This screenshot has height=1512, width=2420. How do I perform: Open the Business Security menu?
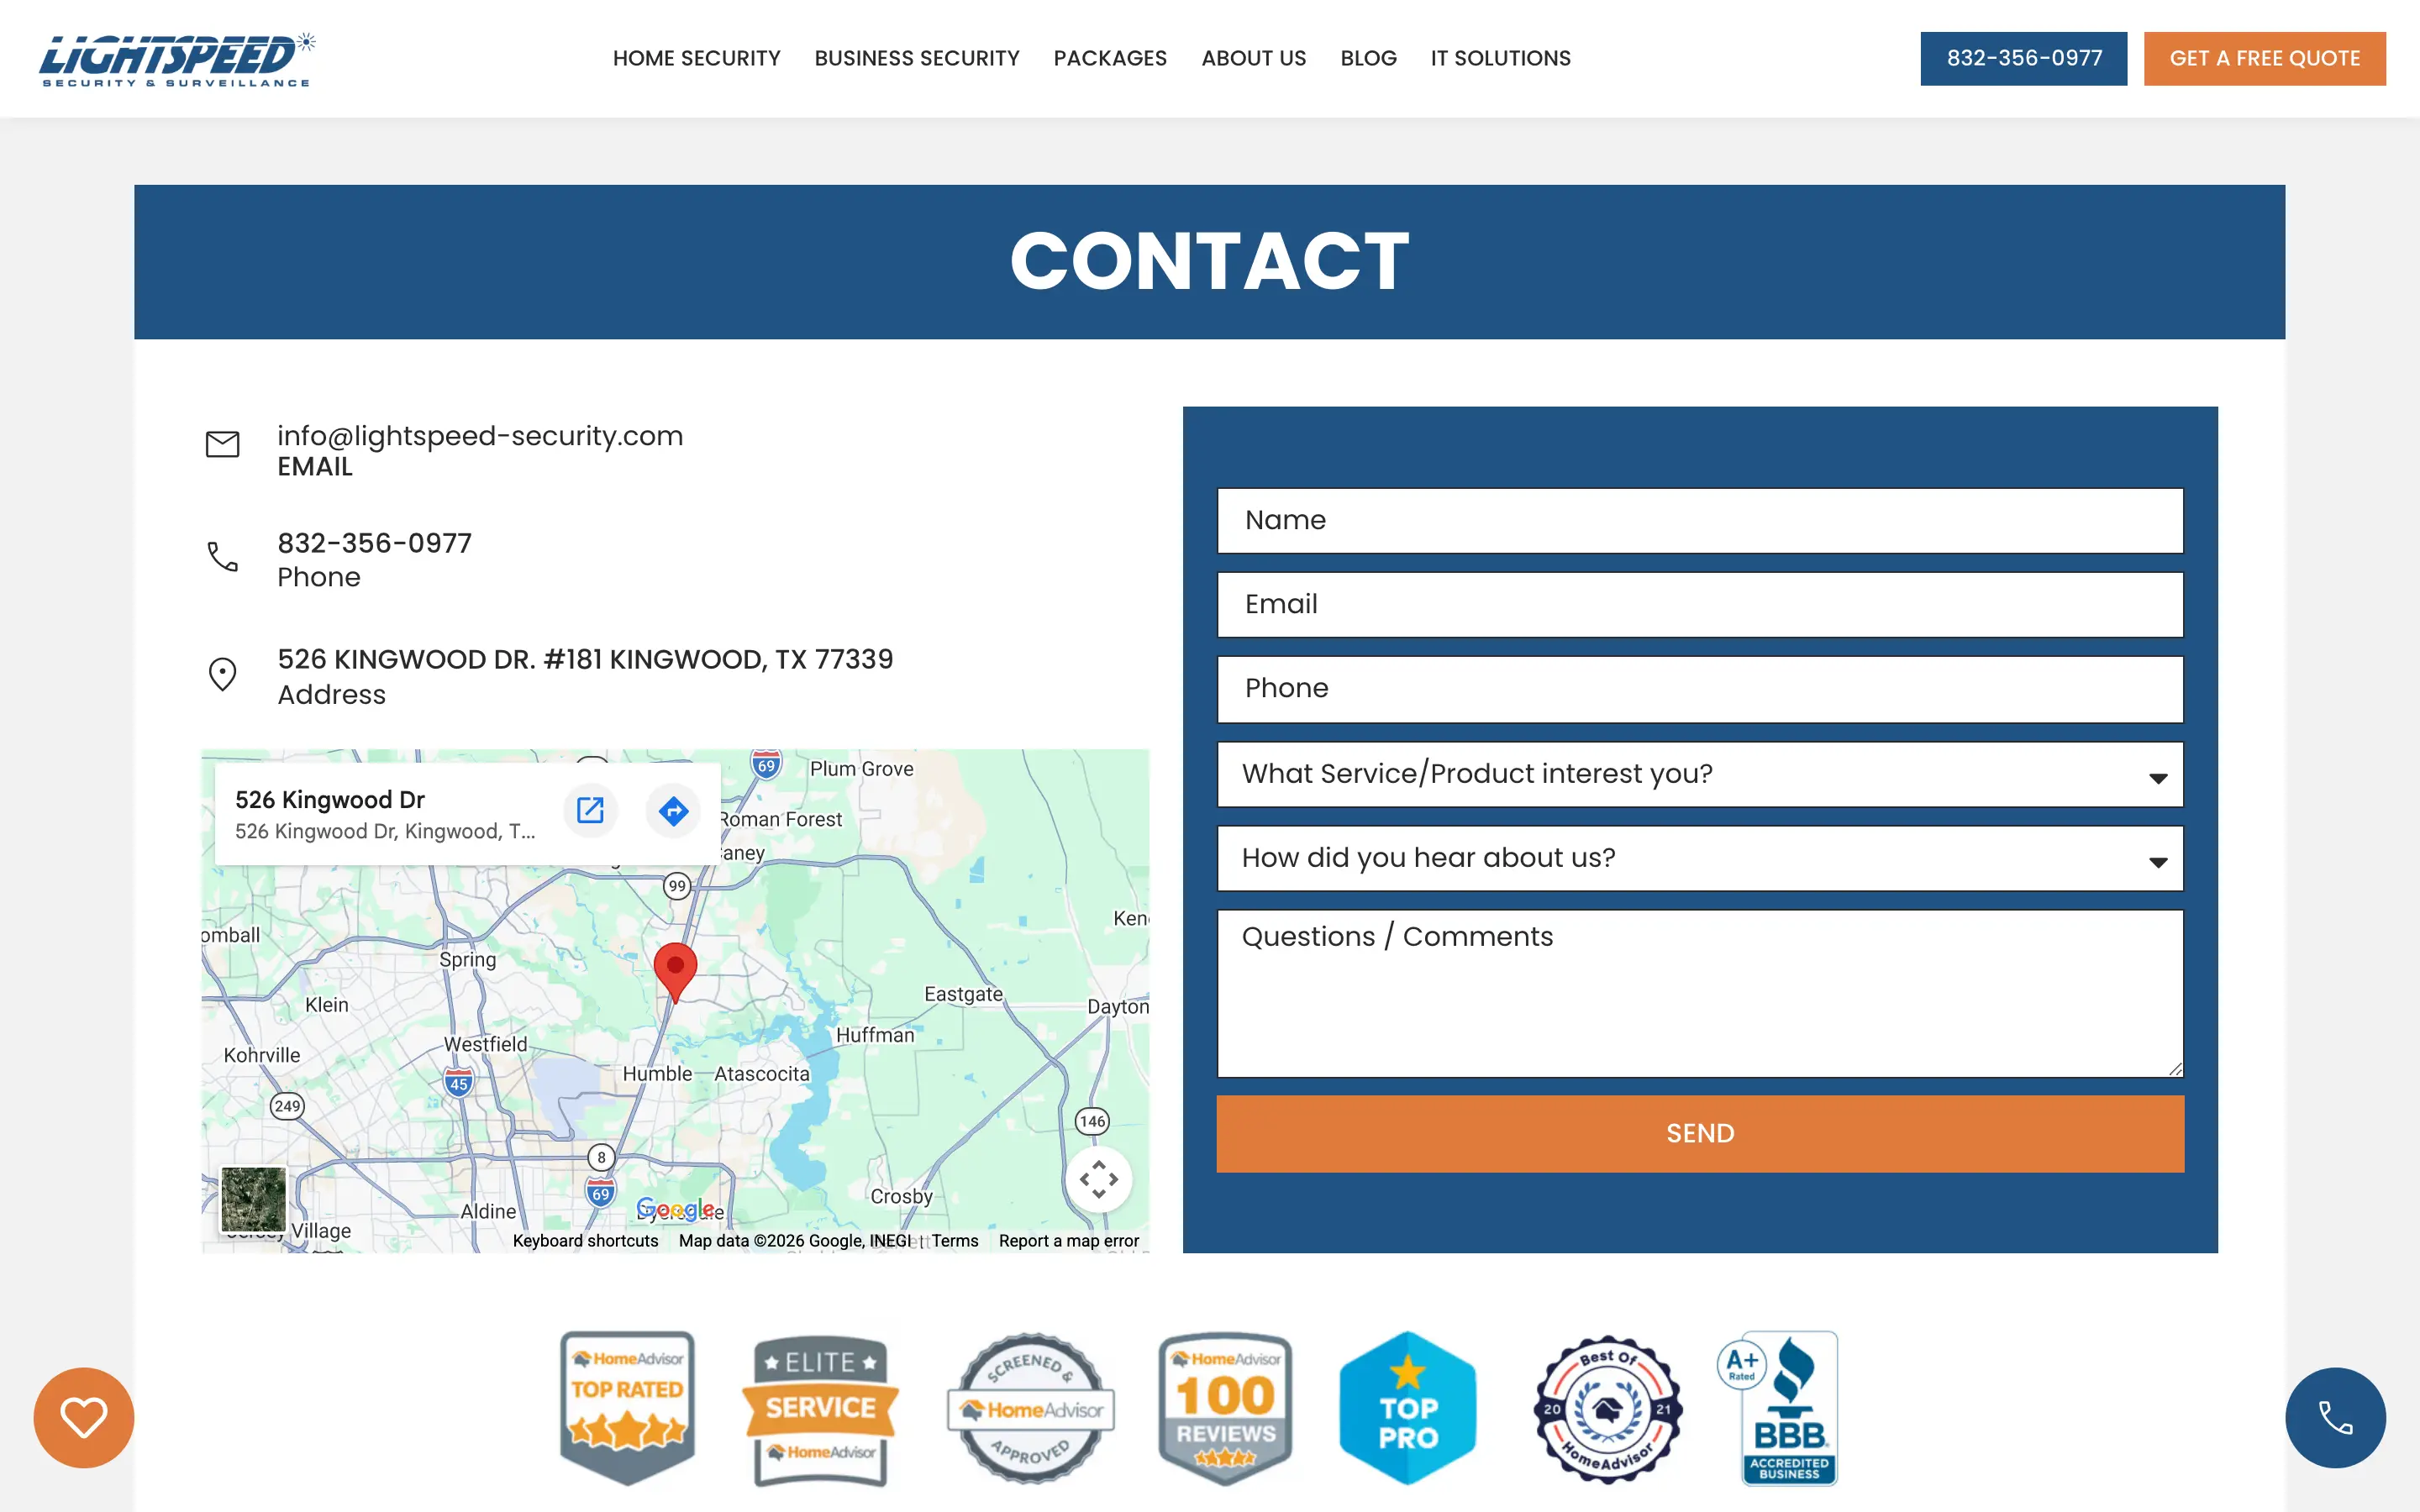[916, 58]
